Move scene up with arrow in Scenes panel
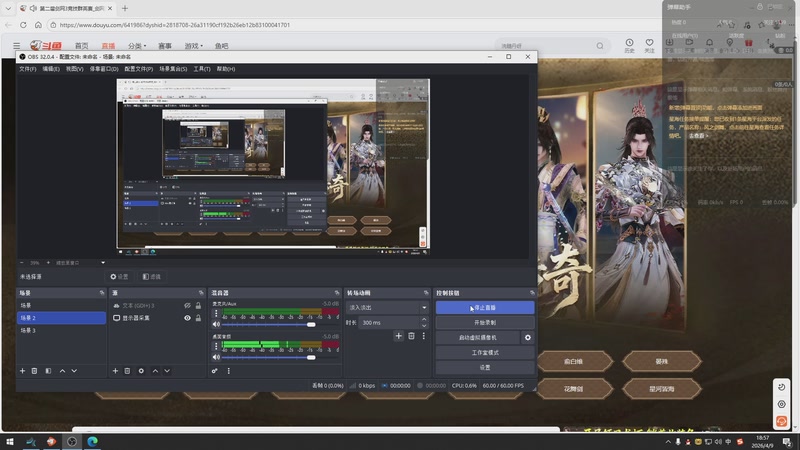This screenshot has width=800, height=450. point(62,371)
